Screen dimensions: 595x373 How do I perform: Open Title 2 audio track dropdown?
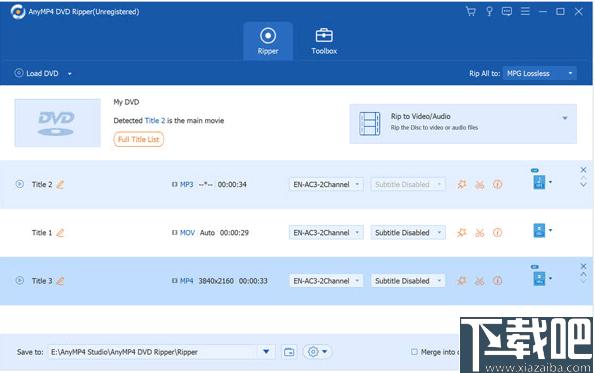326,184
